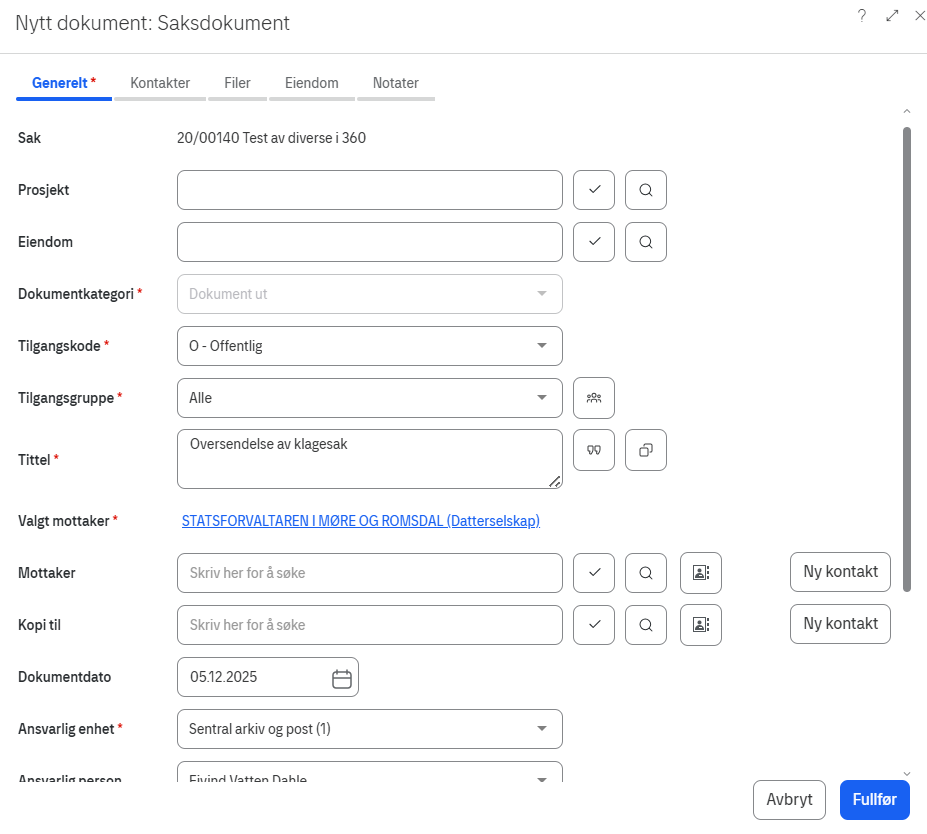
Task: Open the Tilgangsgruppe dropdown showing Alle
Action: pos(369,398)
